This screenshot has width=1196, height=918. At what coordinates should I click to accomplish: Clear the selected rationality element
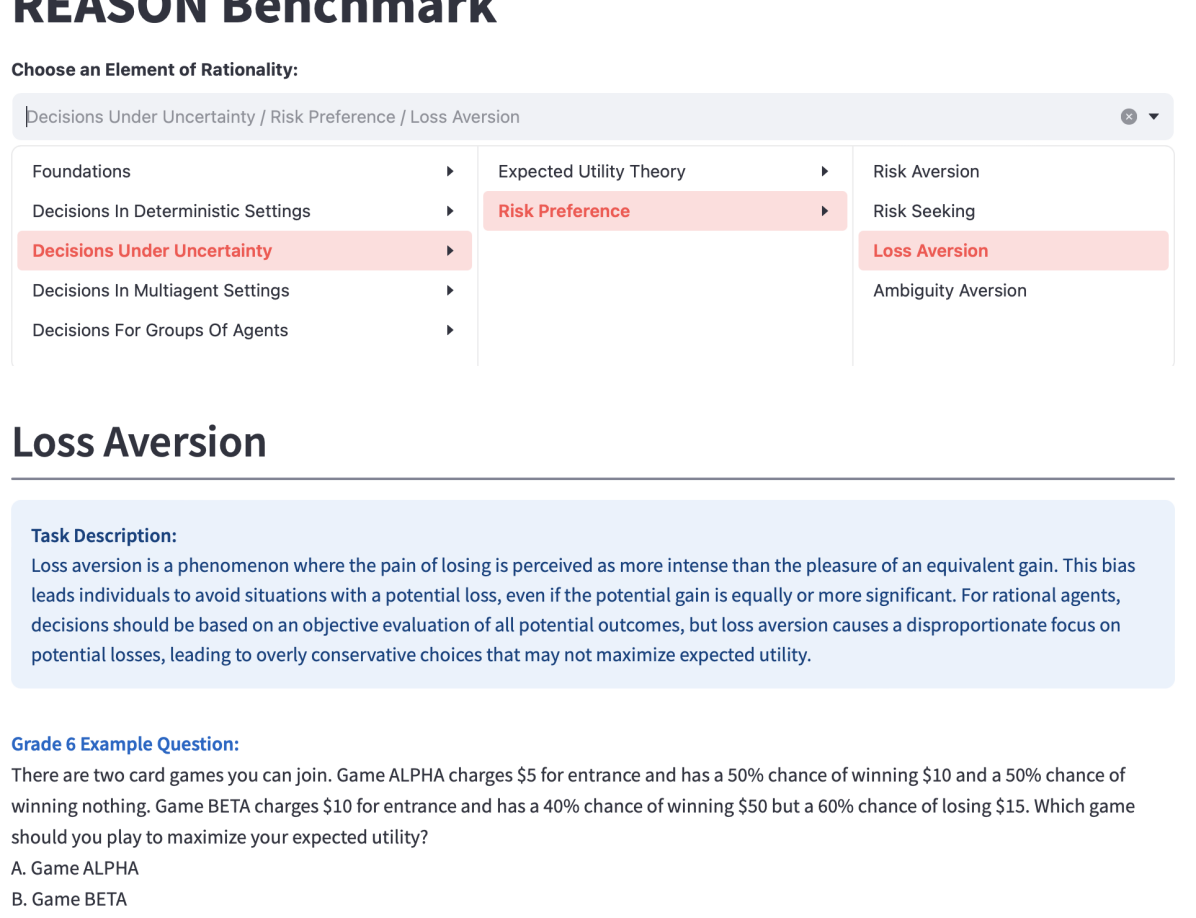(1129, 117)
